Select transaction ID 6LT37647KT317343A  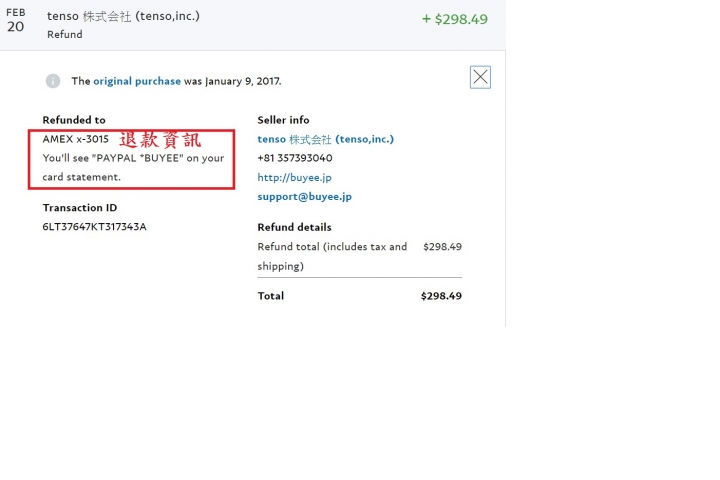click(x=95, y=227)
